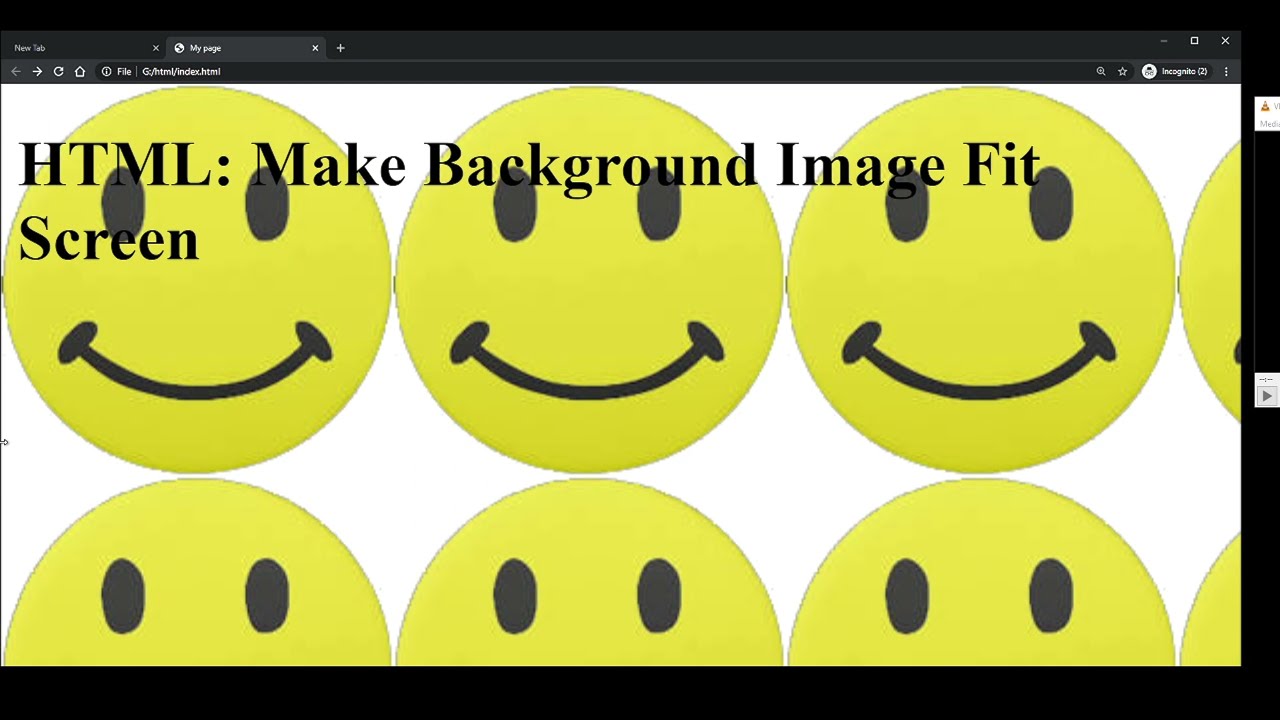This screenshot has height=720, width=1280.
Task: Close the Chrome browser window
Action: 1225,41
